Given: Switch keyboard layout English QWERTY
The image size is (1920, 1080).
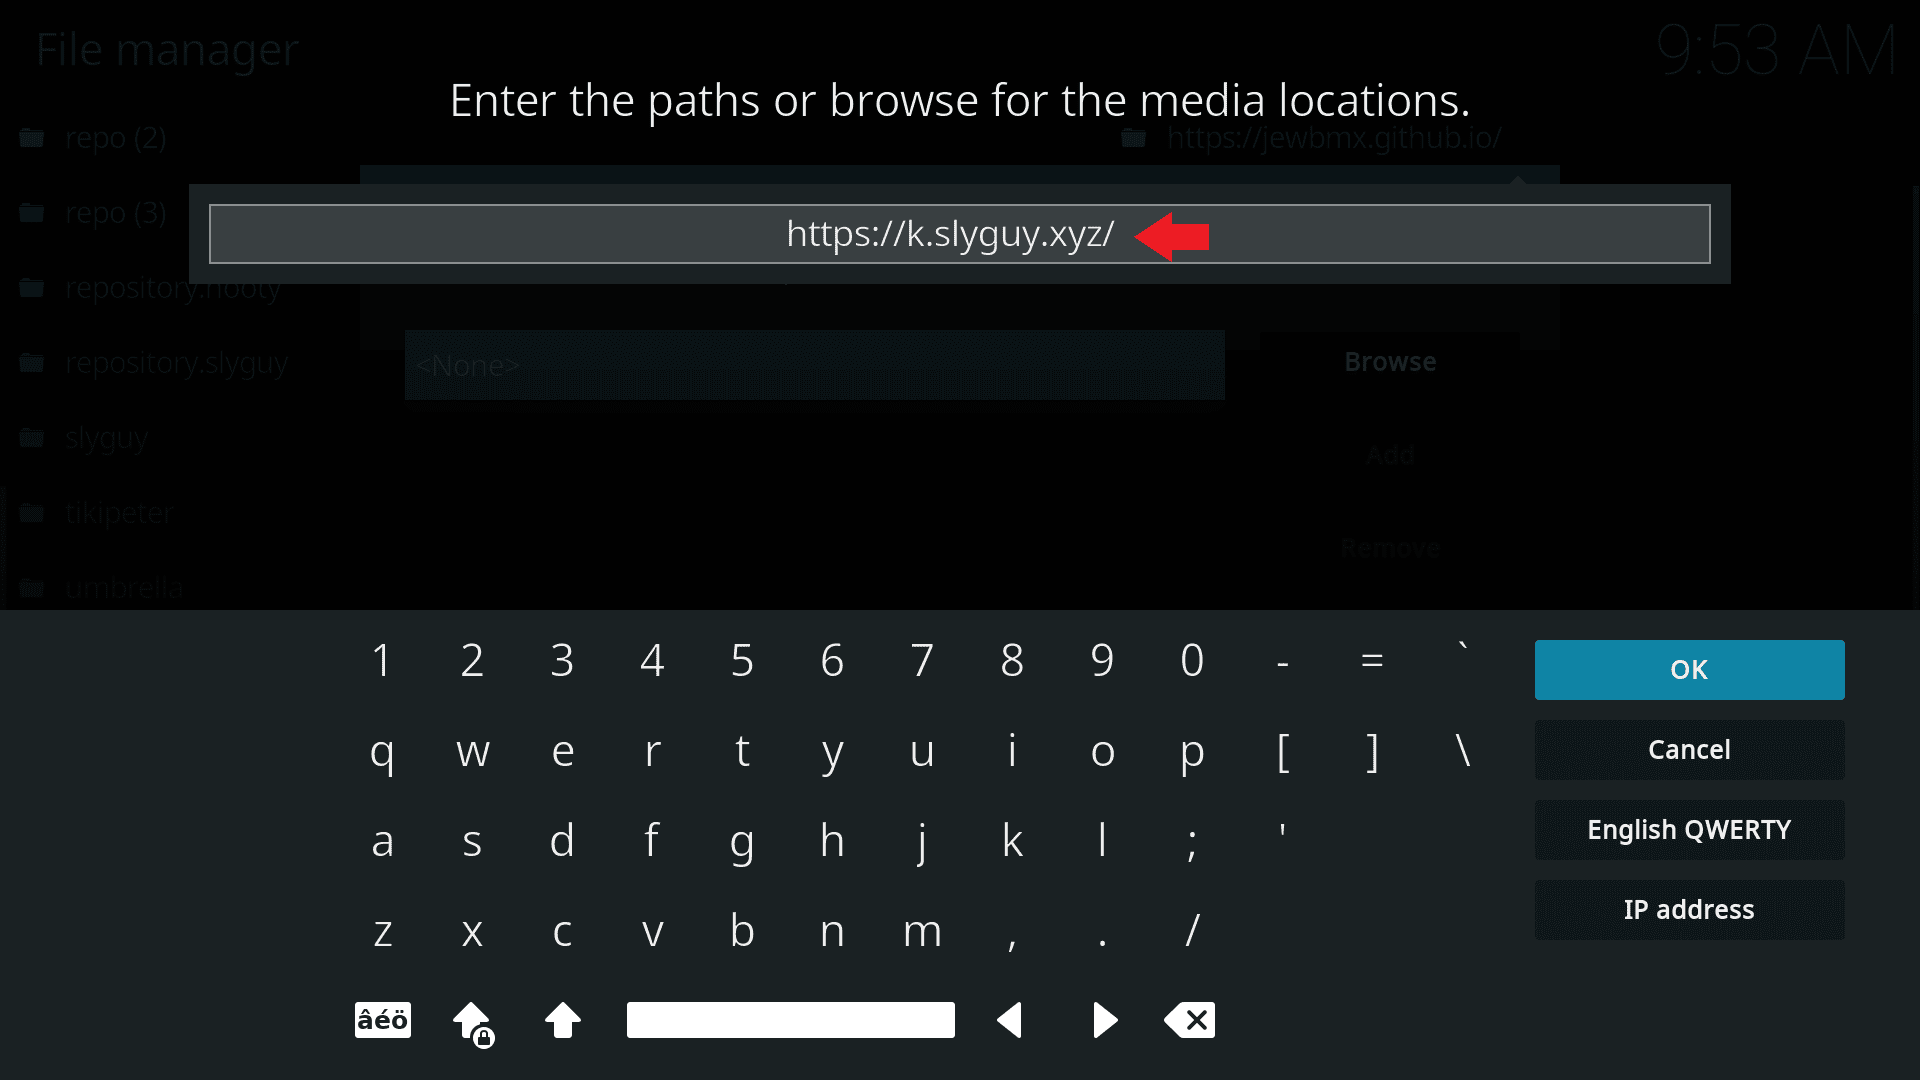Looking at the screenshot, I should [1689, 830].
